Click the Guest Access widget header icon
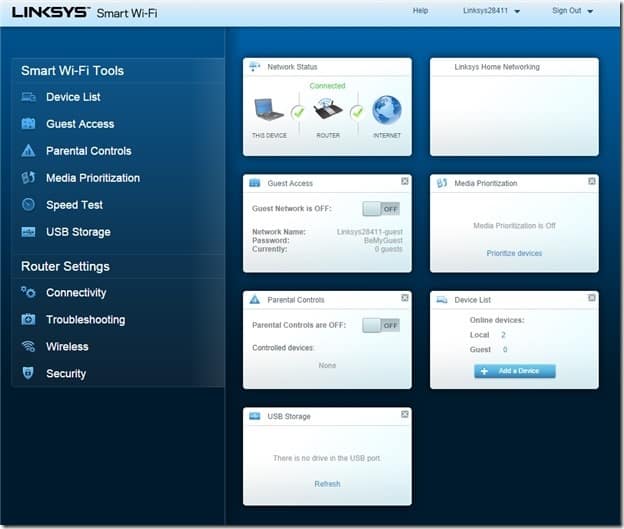 [x=255, y=183]
